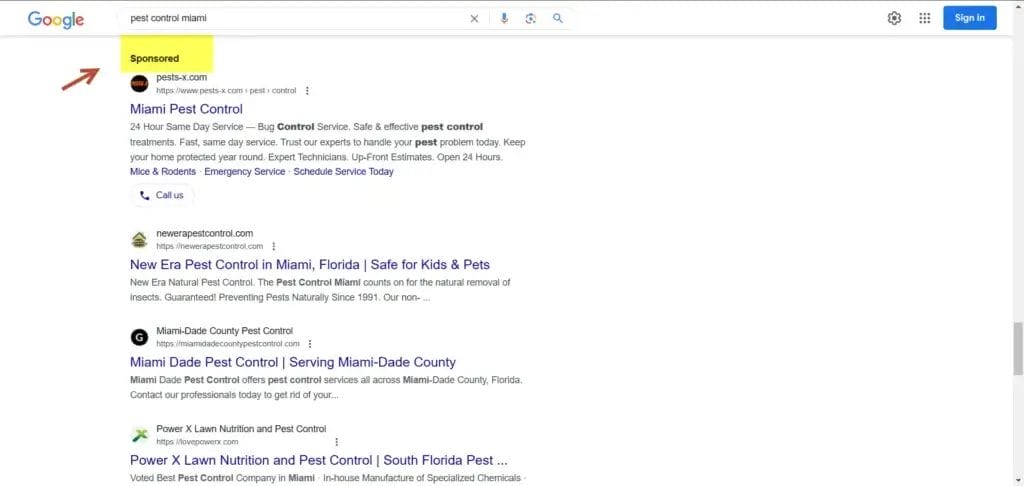Start voice search with microphone icon
The height and width of the screenshot is (486, 1024).
504,18
